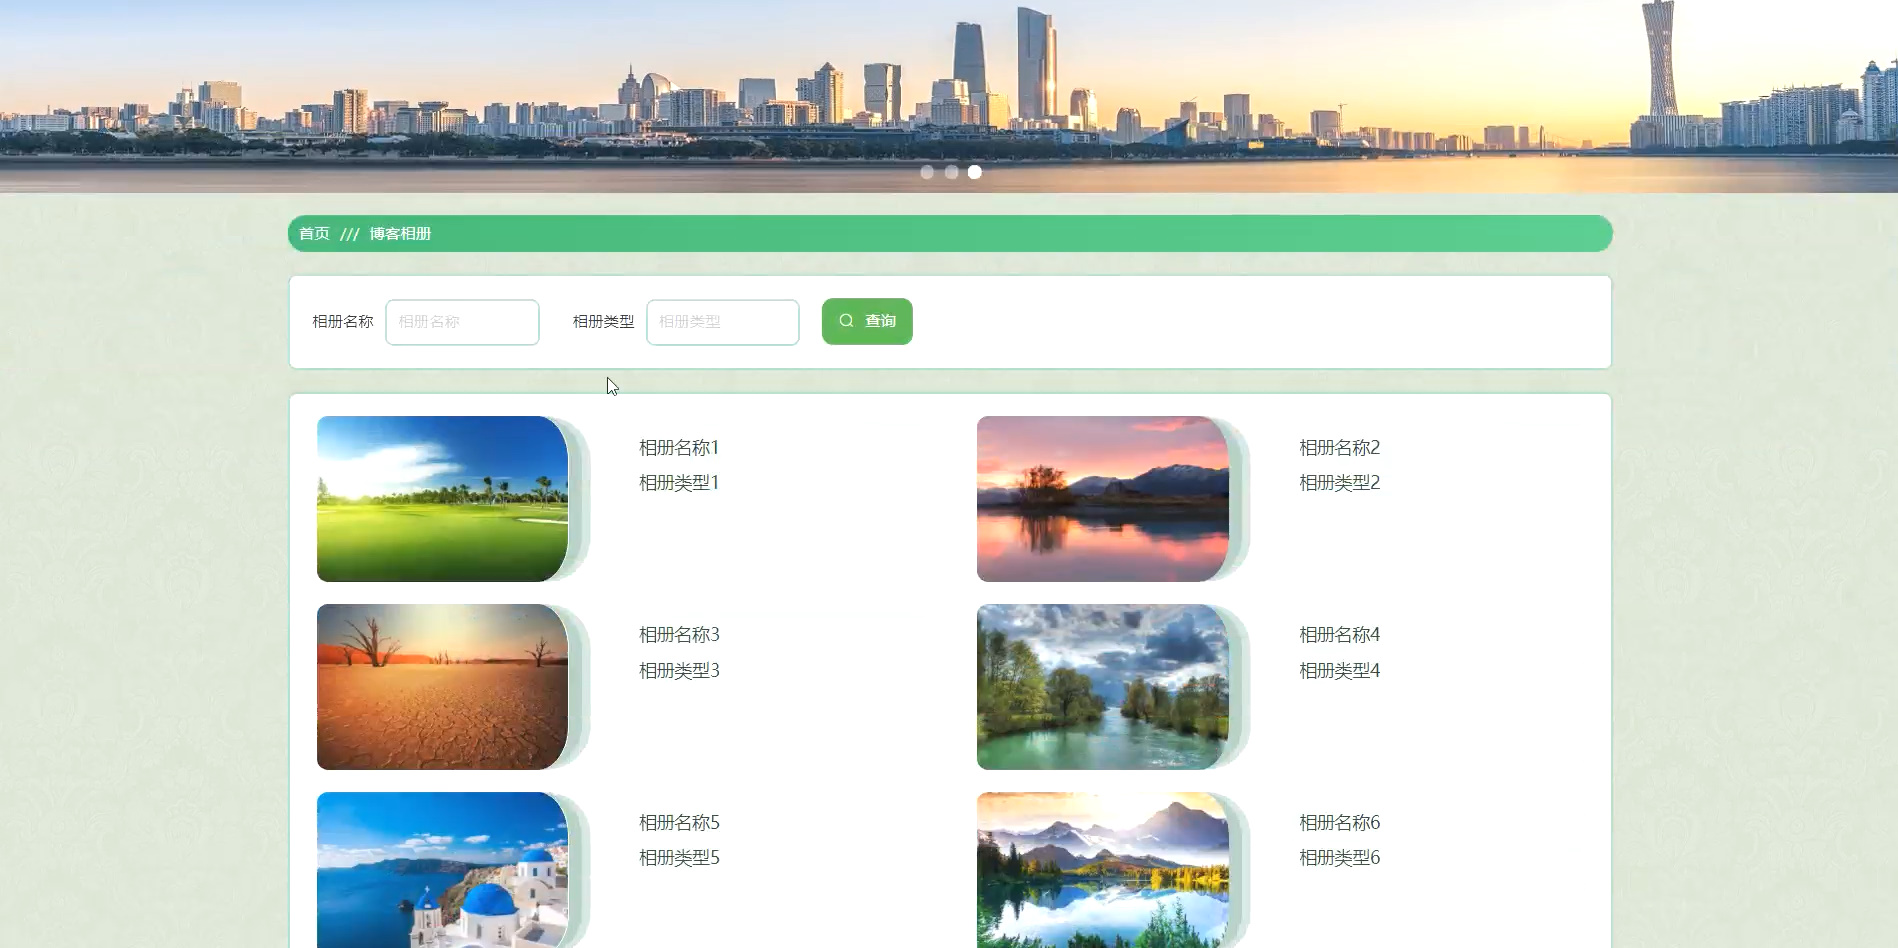Image resolution: width=1898 pixels, height=948 pixels.
Task: Click the text 相册名称6
Action: click(x=1339, y=822)
